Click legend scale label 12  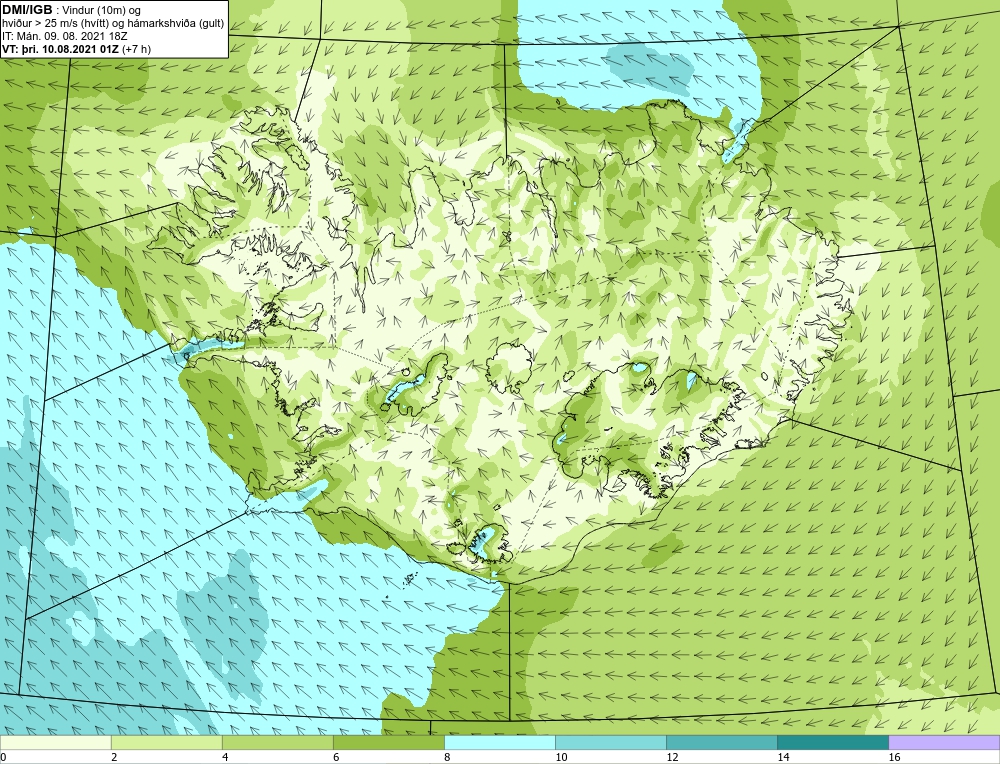(x=672, y=757)
